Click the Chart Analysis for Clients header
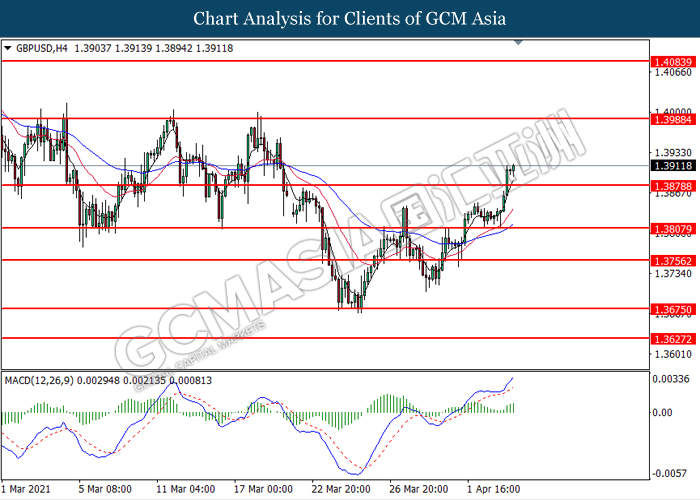The image size is (700, 500). [x=350, y=18]
